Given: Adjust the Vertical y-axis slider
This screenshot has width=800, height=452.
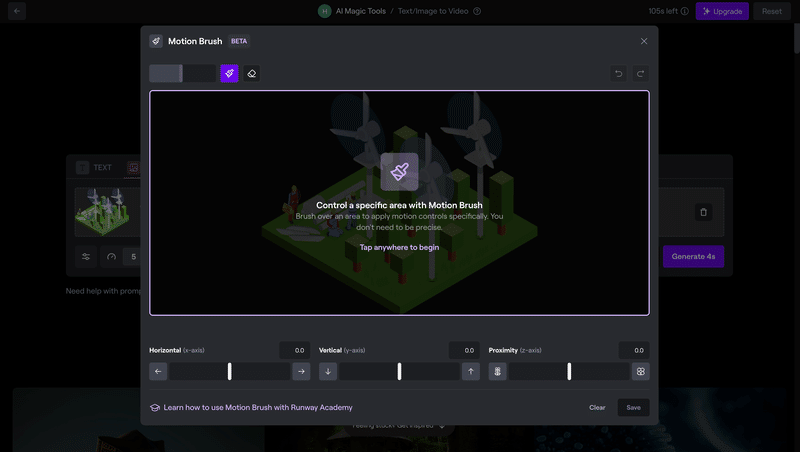Looking at the screenshot, I should 399,371.
